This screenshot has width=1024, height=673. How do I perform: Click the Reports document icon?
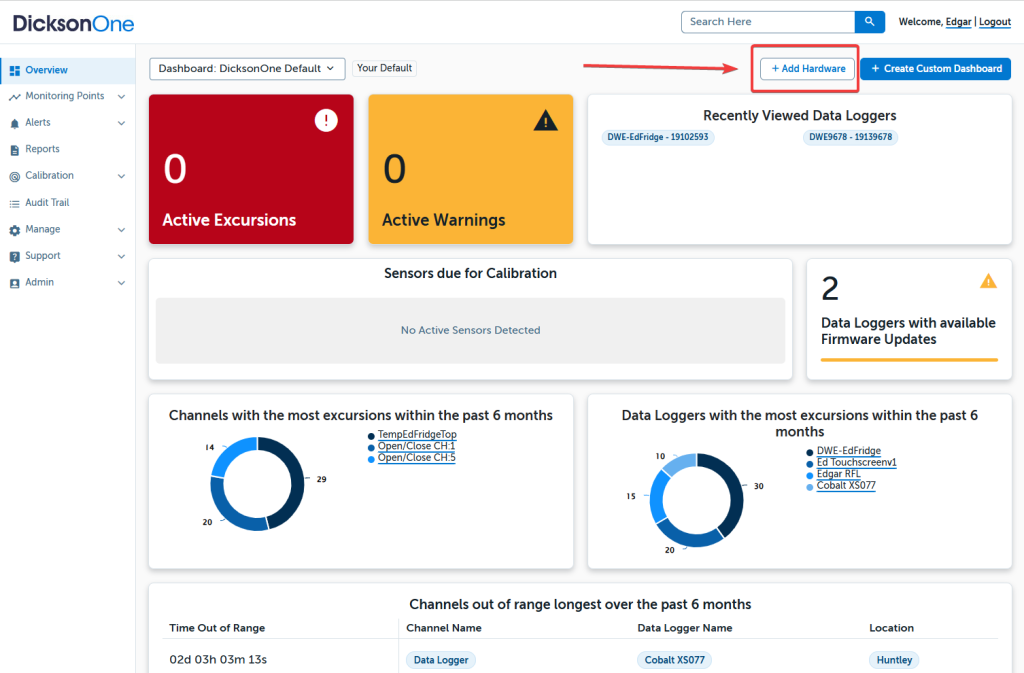pyautogui.click(x=15, y=150)
